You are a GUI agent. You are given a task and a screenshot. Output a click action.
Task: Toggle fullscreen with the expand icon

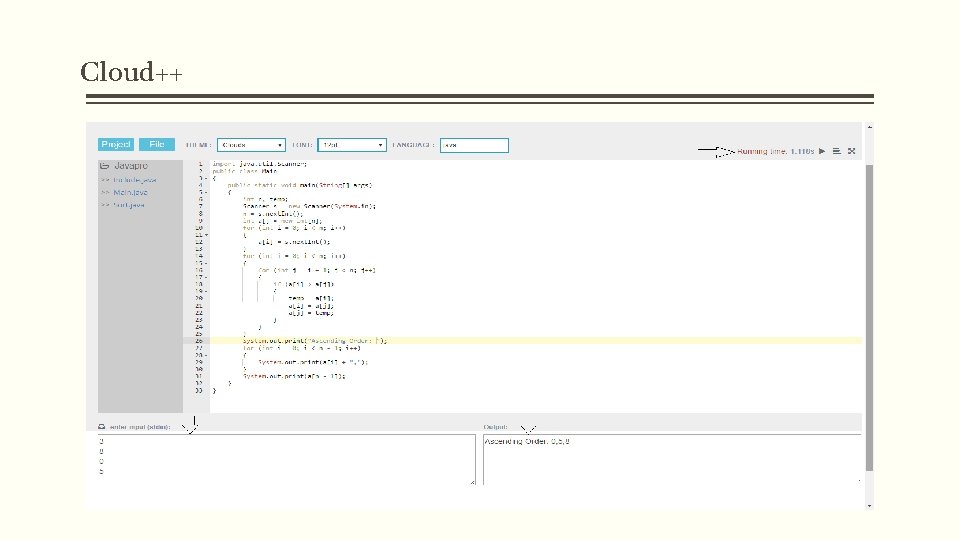coord(852,151)
